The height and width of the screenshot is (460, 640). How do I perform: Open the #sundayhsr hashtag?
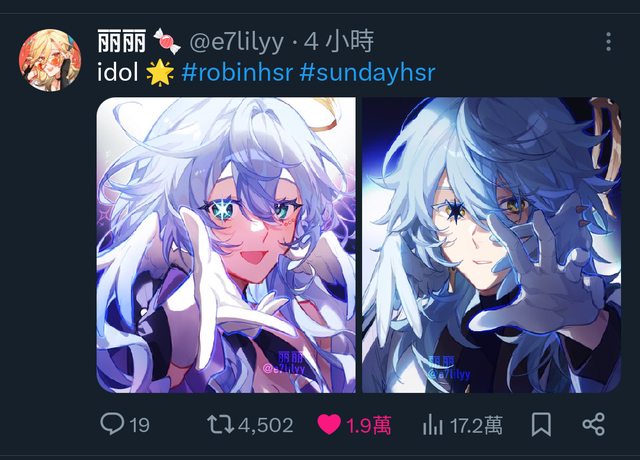tap(367, 73)
